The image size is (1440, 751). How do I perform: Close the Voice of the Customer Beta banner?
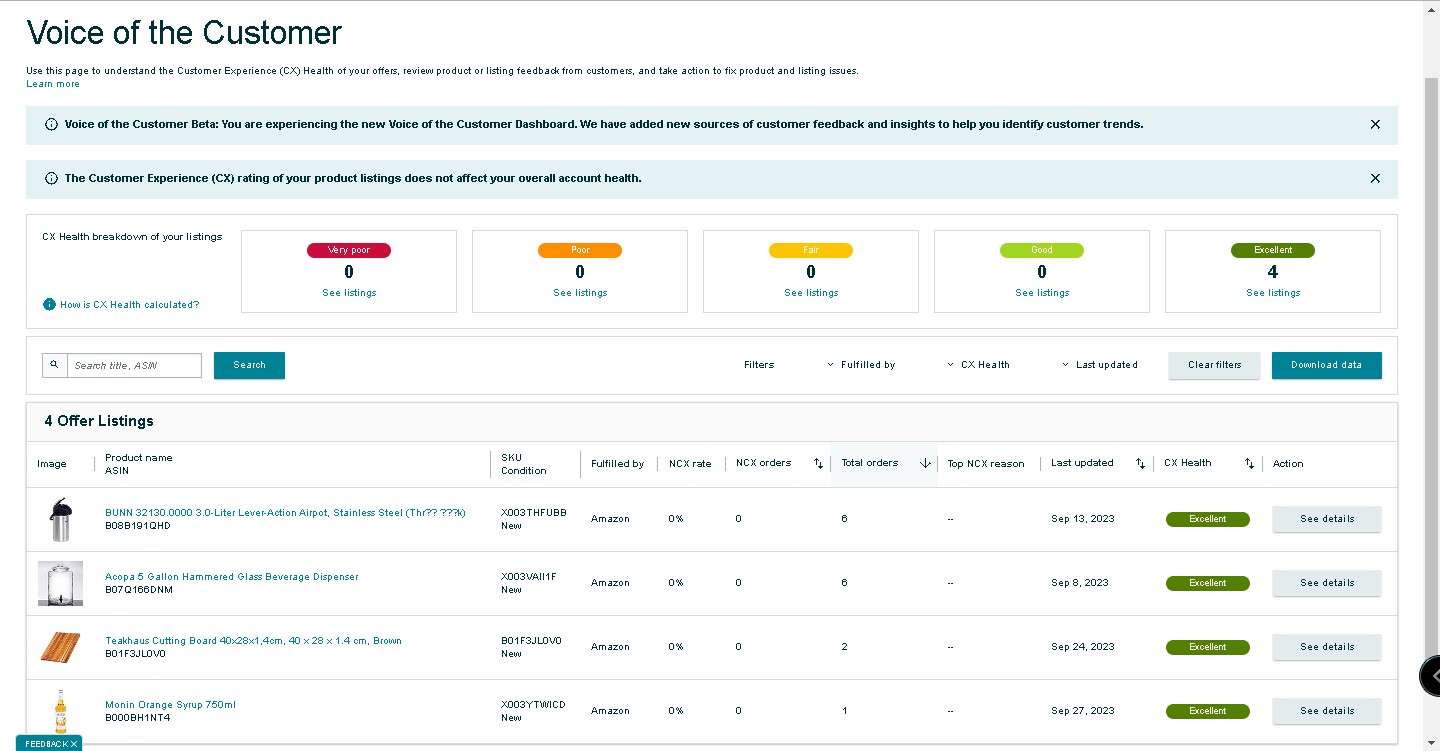[x=1375, y=125]
